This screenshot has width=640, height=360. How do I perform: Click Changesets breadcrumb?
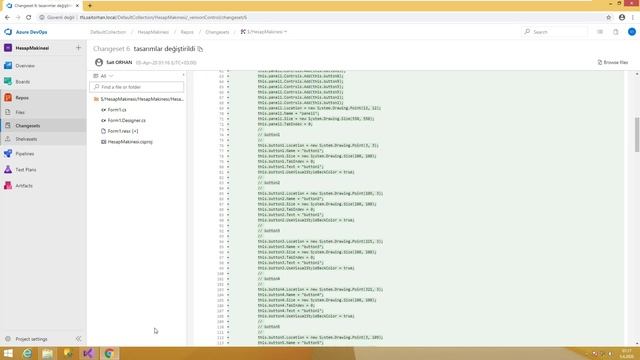coord(217,32)
